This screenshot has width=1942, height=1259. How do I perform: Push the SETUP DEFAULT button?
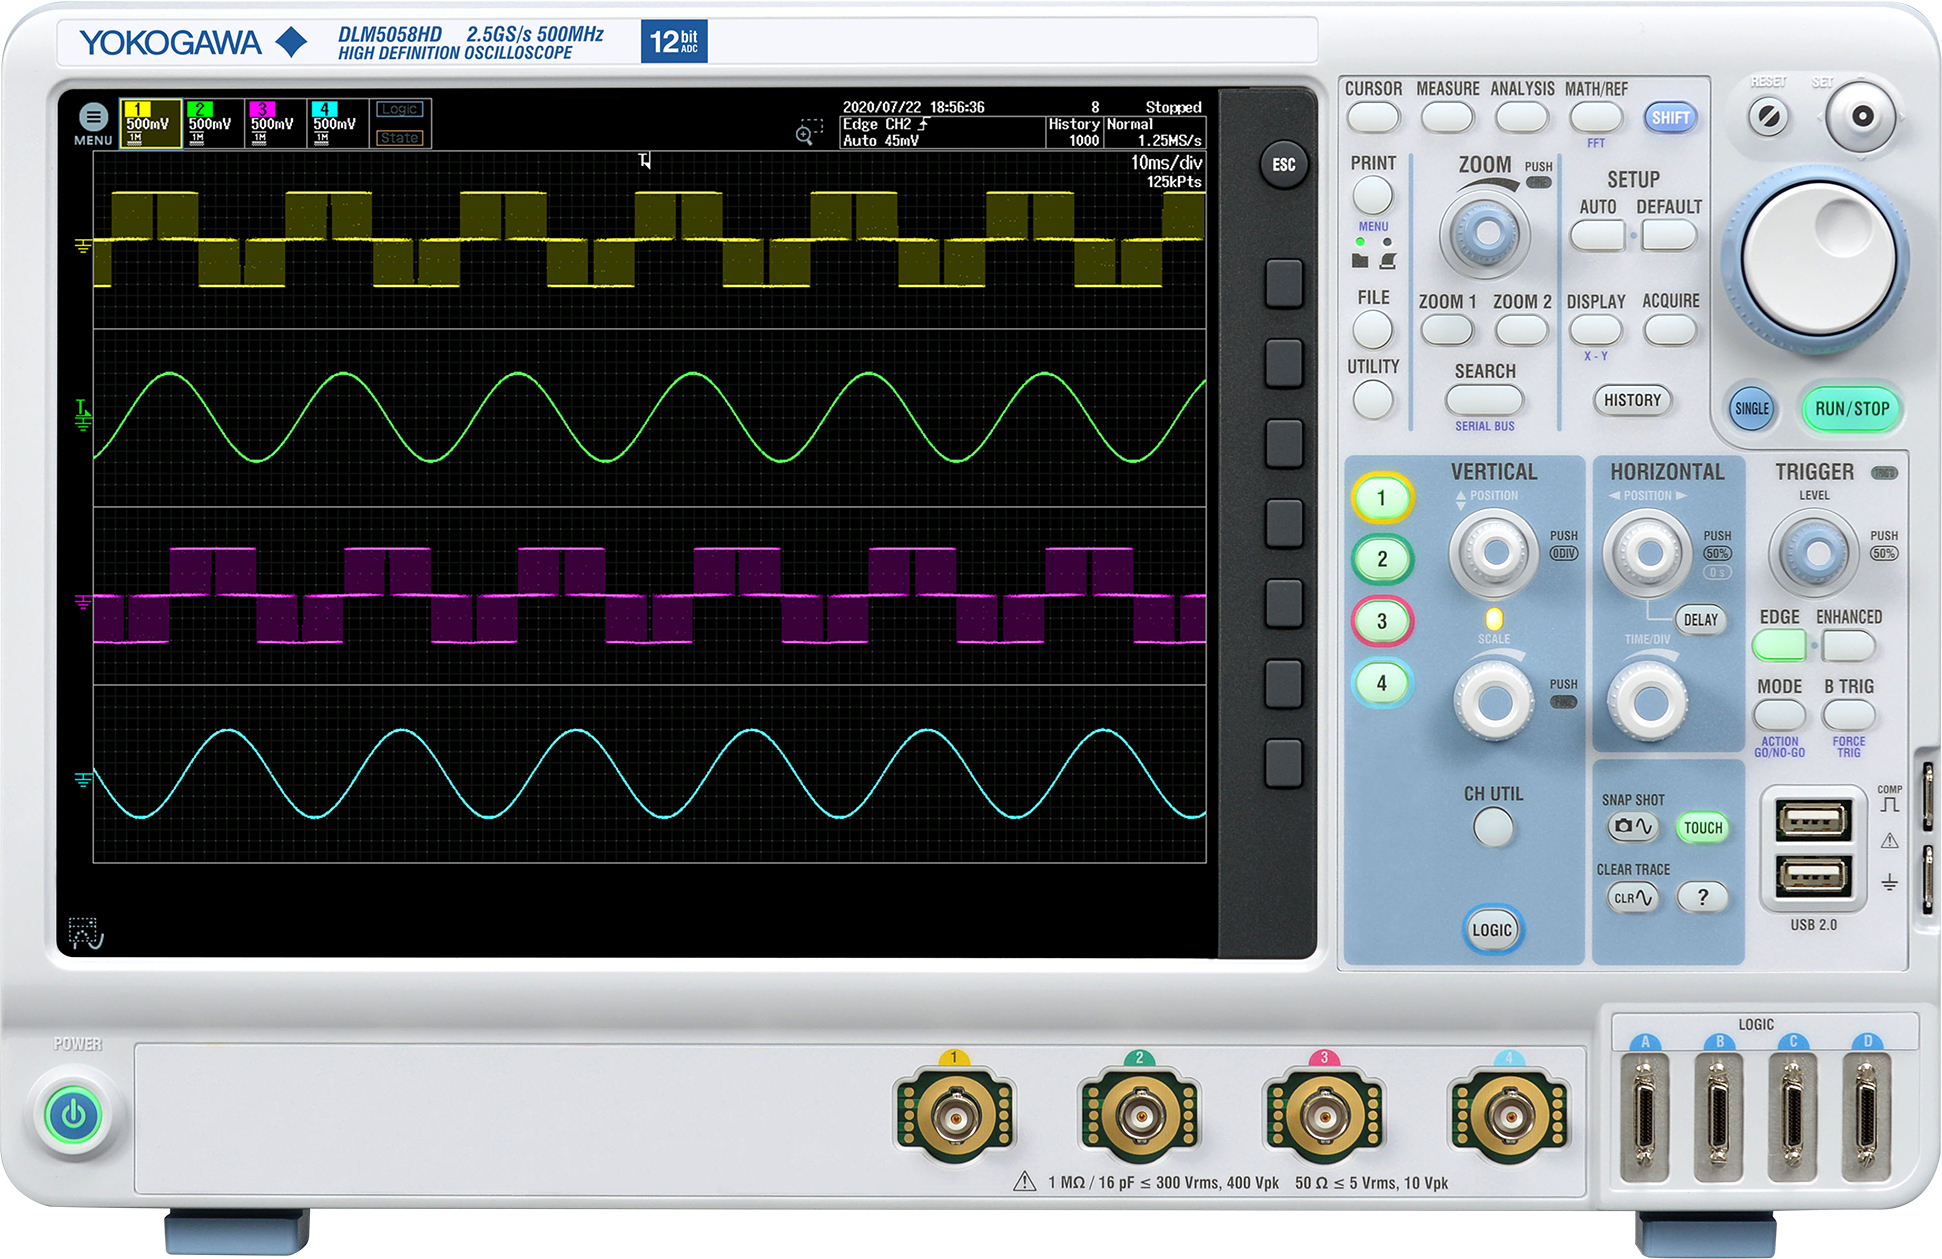[1669, 236]
